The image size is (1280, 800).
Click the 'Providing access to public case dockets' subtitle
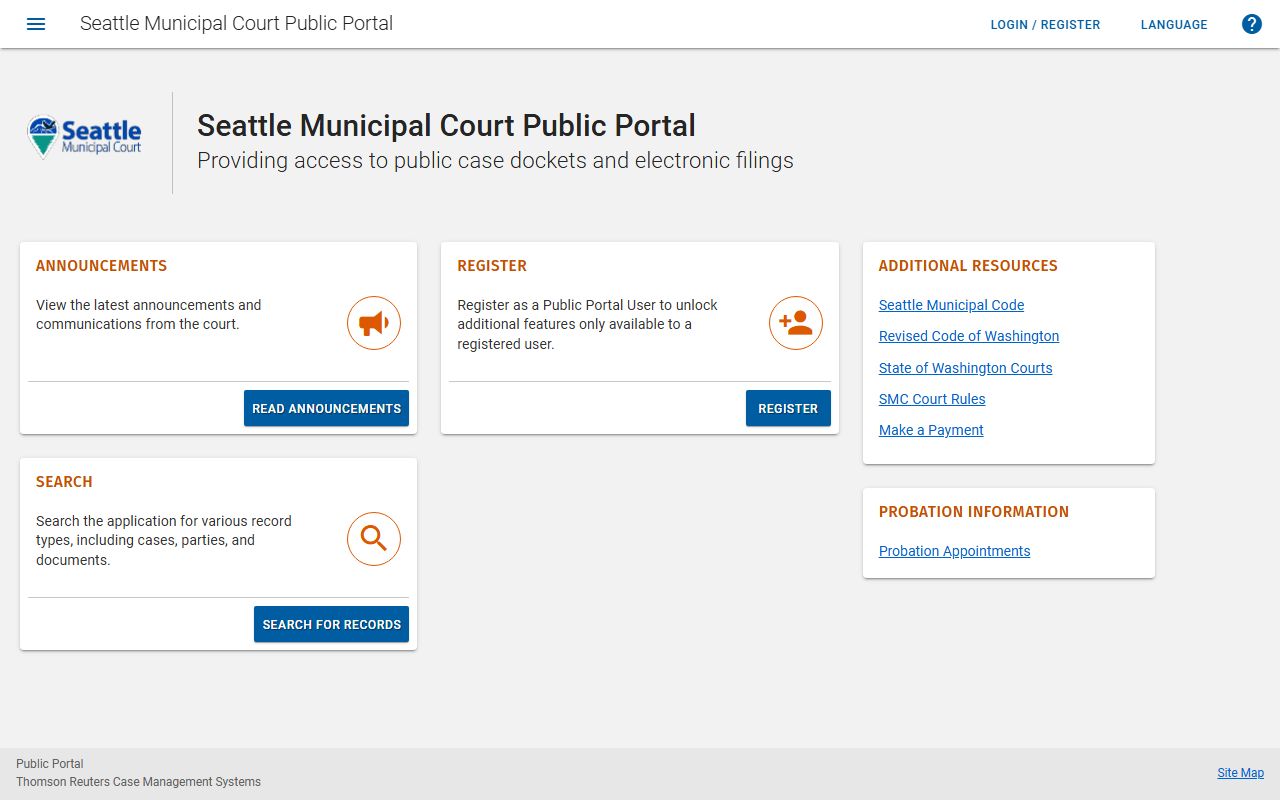pos(495,160)
